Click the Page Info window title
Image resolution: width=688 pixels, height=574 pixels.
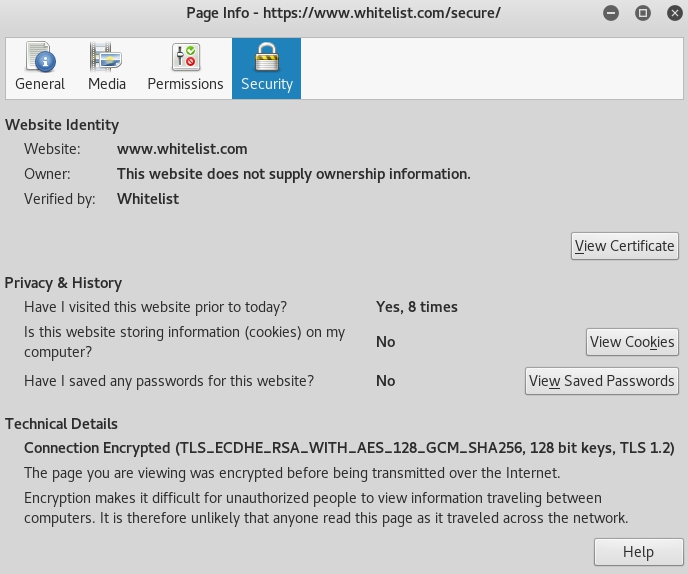(343, 13)
